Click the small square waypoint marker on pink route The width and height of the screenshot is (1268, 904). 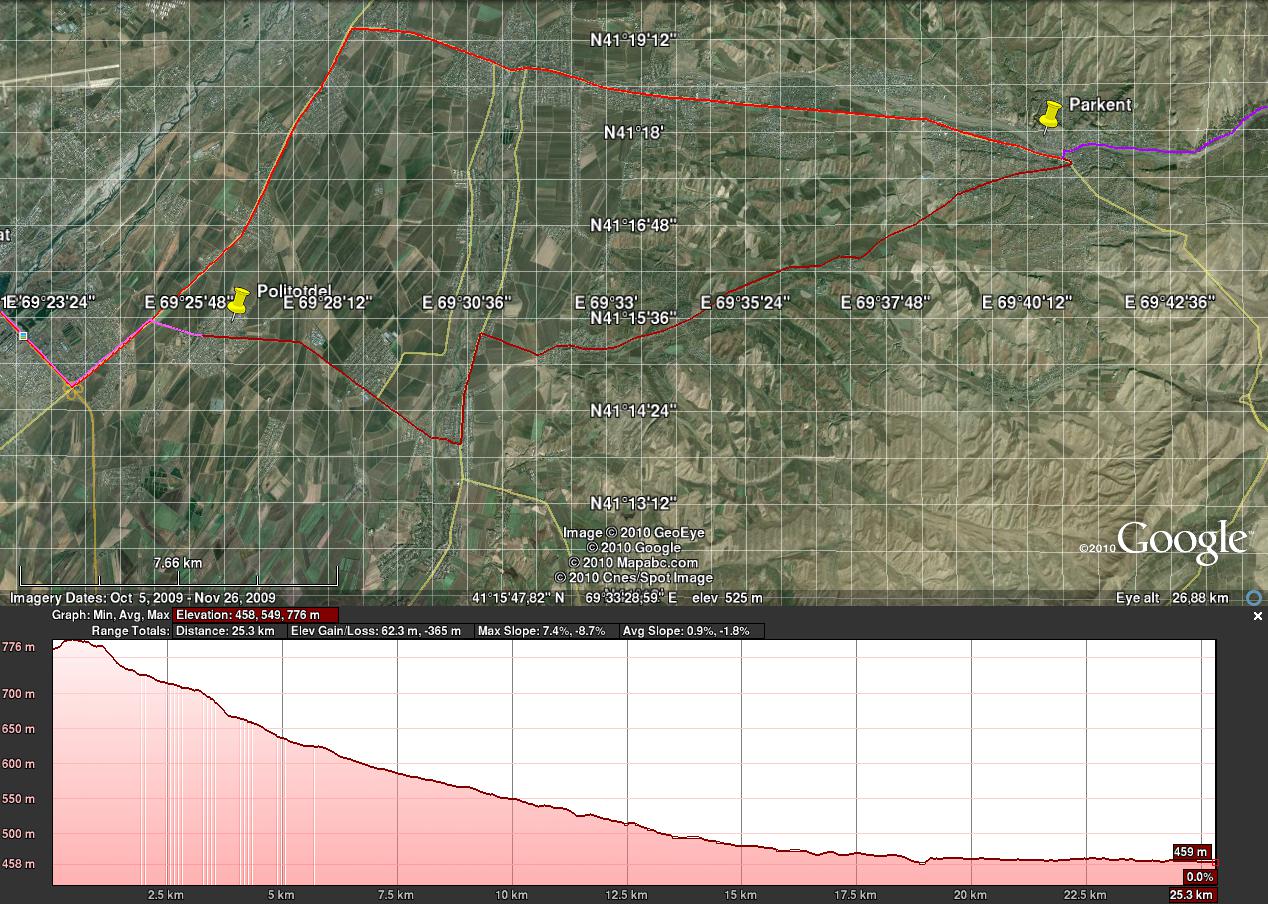pos(23,336)
